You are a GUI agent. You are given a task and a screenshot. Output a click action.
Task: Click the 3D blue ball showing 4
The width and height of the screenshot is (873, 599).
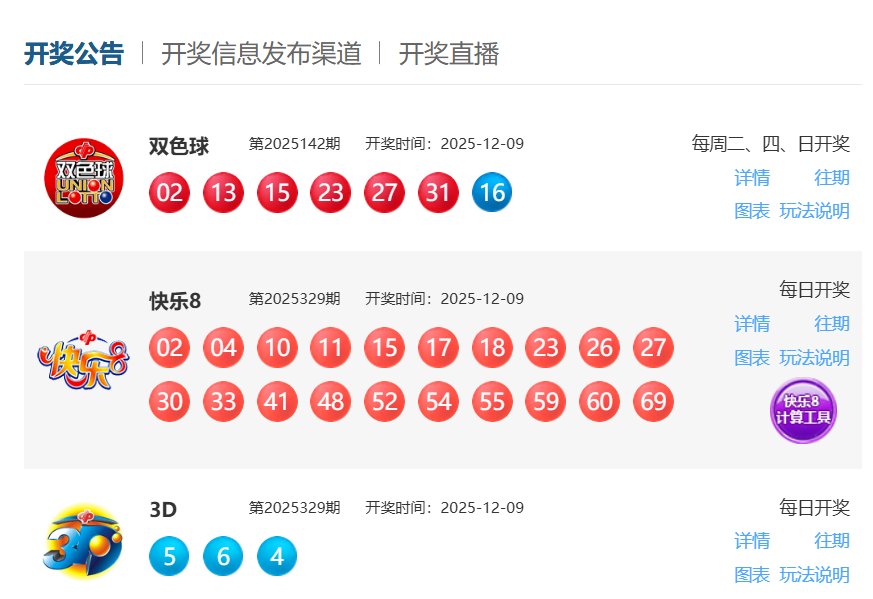point(277,556)
